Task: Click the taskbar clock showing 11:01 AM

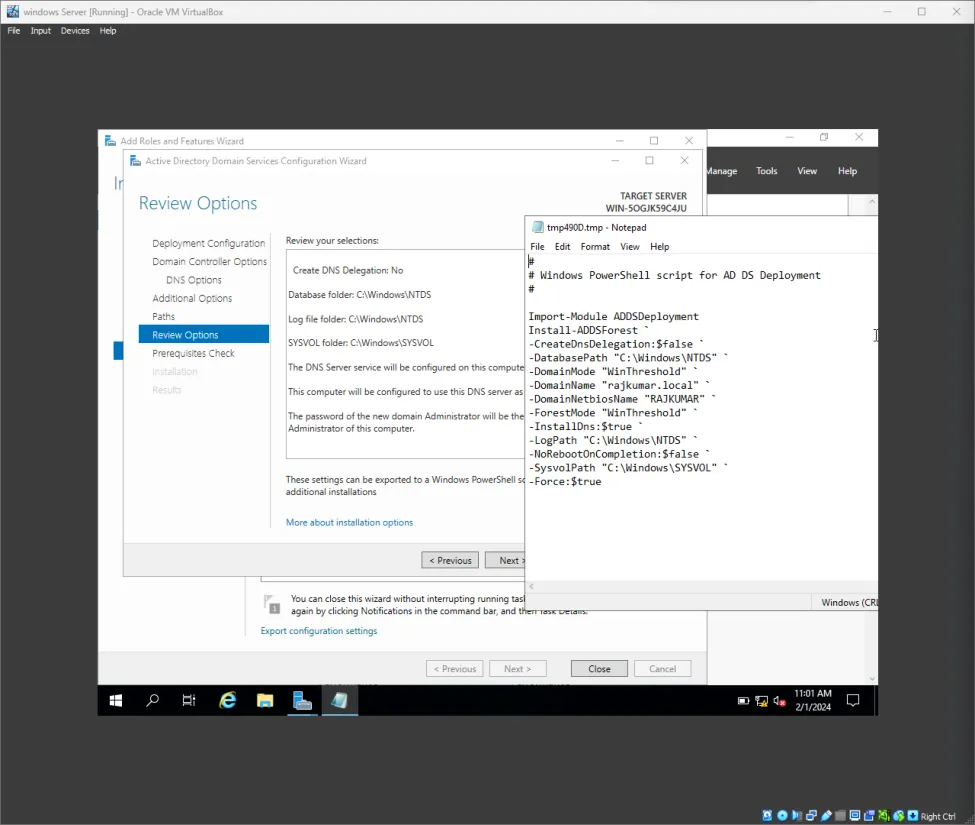Action: point(813,701)
